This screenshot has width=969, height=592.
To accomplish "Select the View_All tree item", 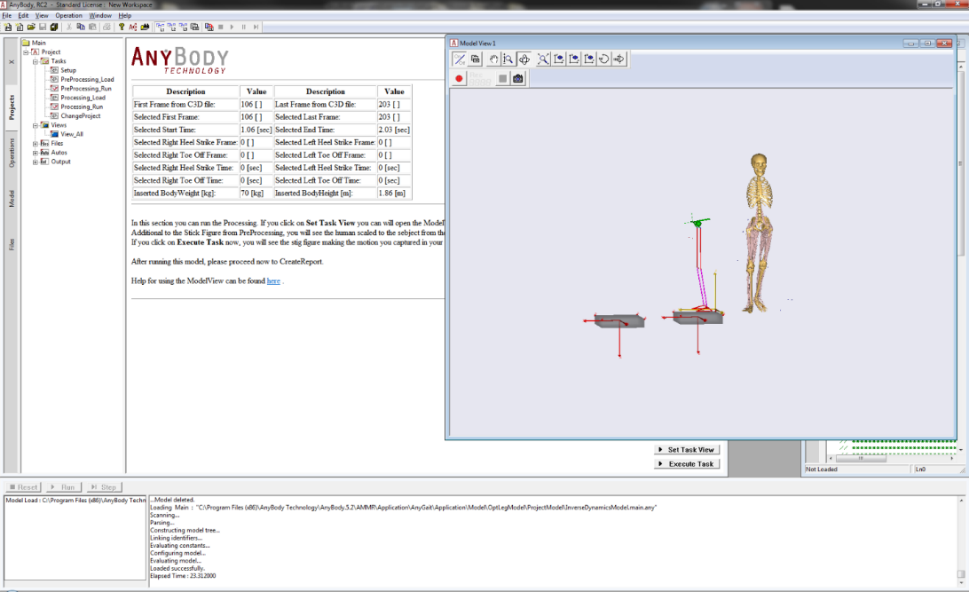I will pos(71,133).
